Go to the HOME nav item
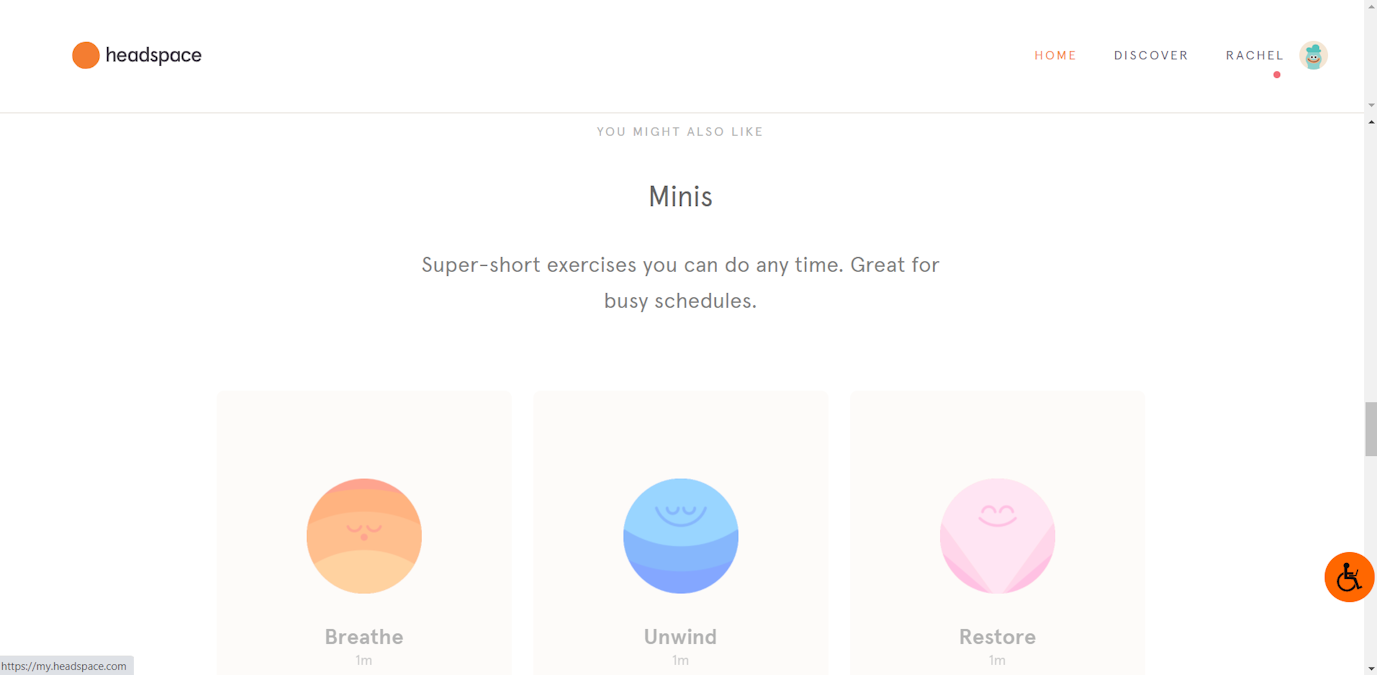This screenshot has width=1377, height=675. click(1055, 55)
